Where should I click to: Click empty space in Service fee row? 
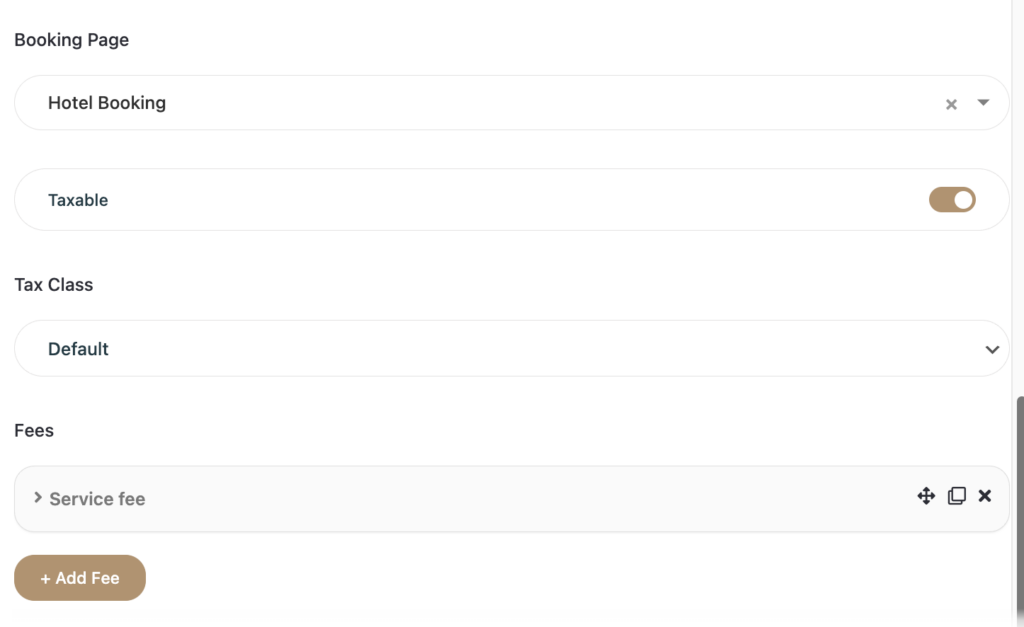click(500, 499)
